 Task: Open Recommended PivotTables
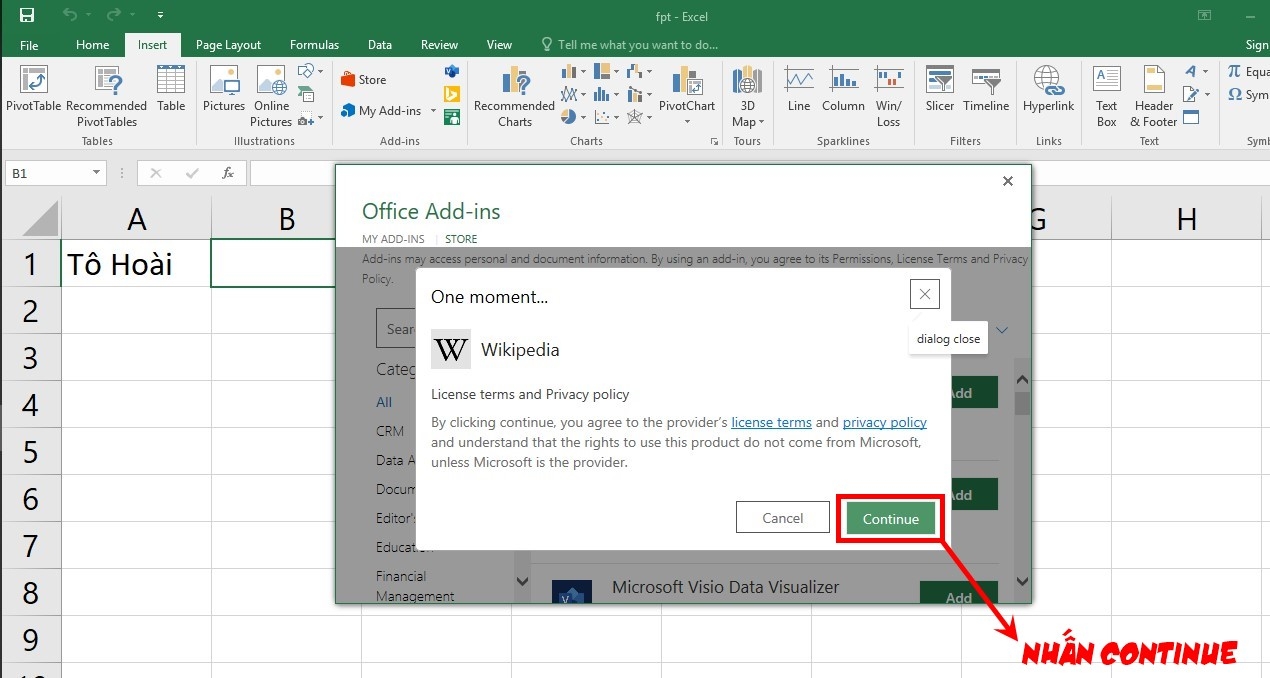tap(107, 96)
